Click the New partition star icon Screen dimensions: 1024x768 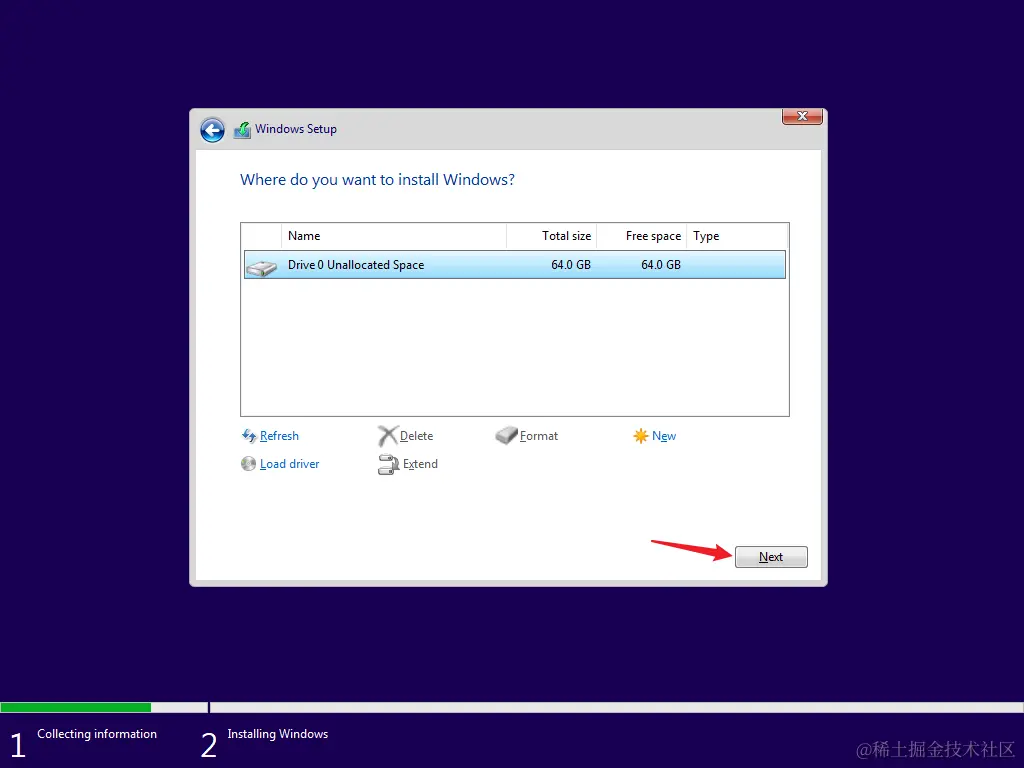tap(641, 436)
